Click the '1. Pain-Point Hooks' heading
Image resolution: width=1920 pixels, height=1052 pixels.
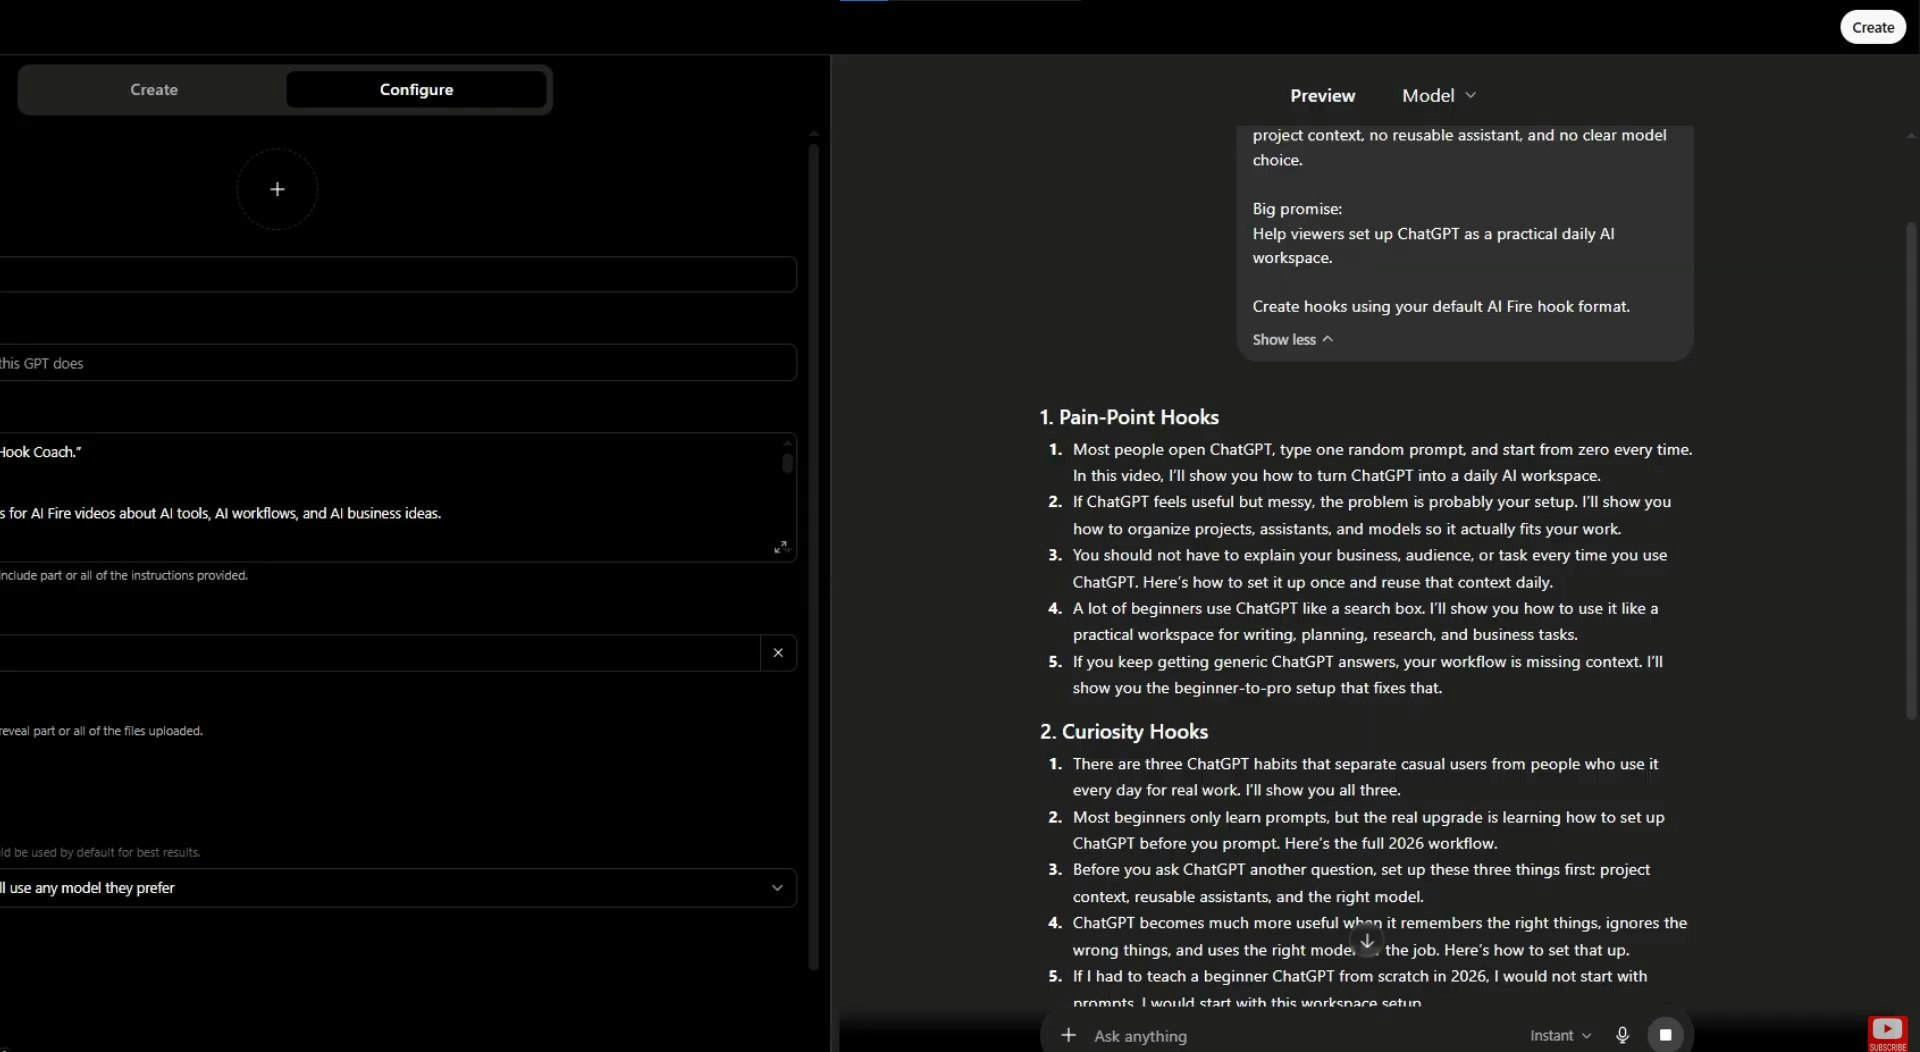click(x=1129, y=417)
